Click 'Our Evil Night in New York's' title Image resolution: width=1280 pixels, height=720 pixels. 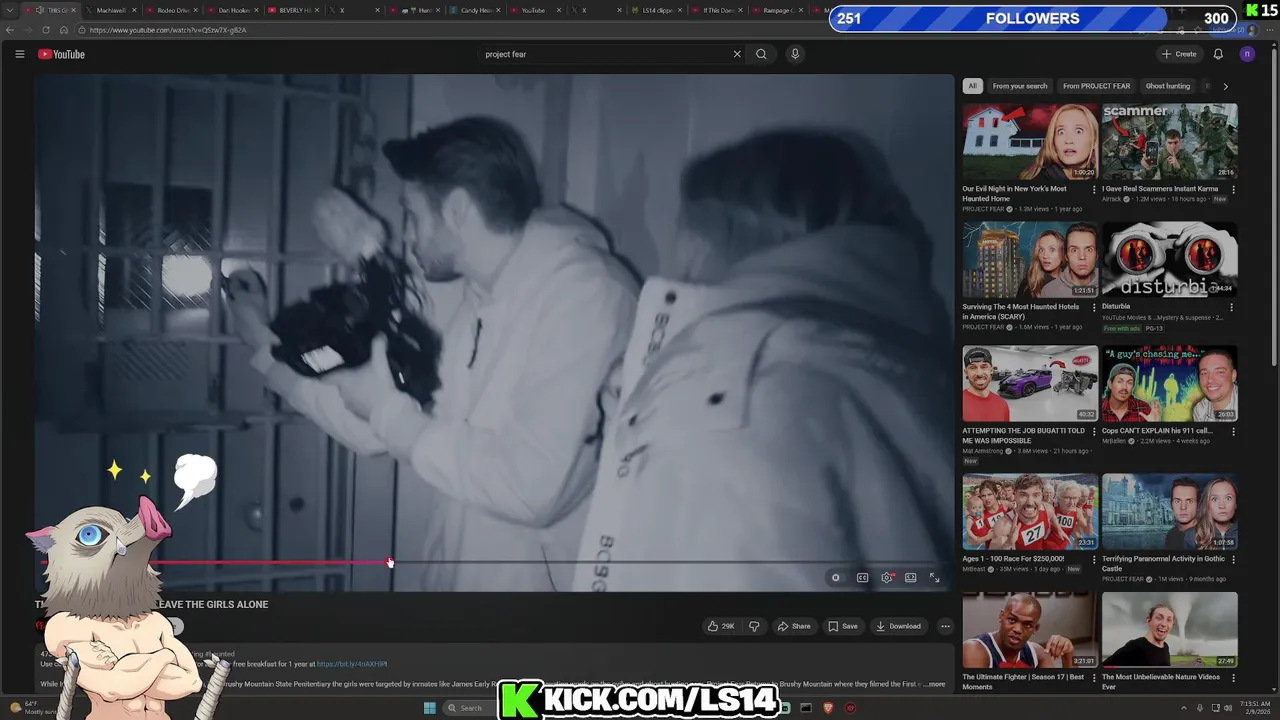click(1014, 193)
